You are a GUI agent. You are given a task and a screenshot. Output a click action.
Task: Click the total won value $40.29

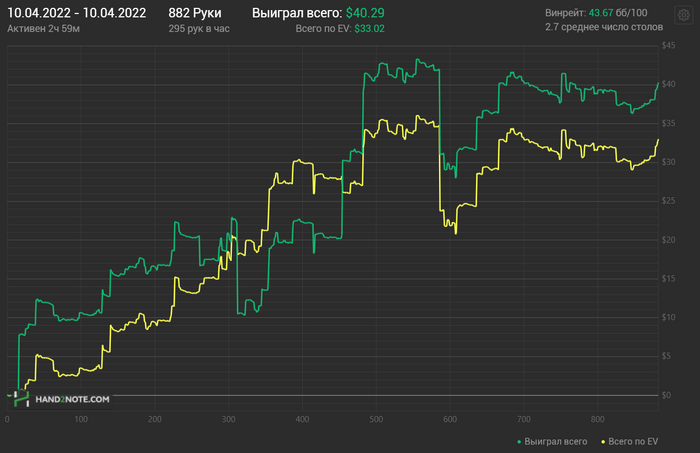coord(365,13)
